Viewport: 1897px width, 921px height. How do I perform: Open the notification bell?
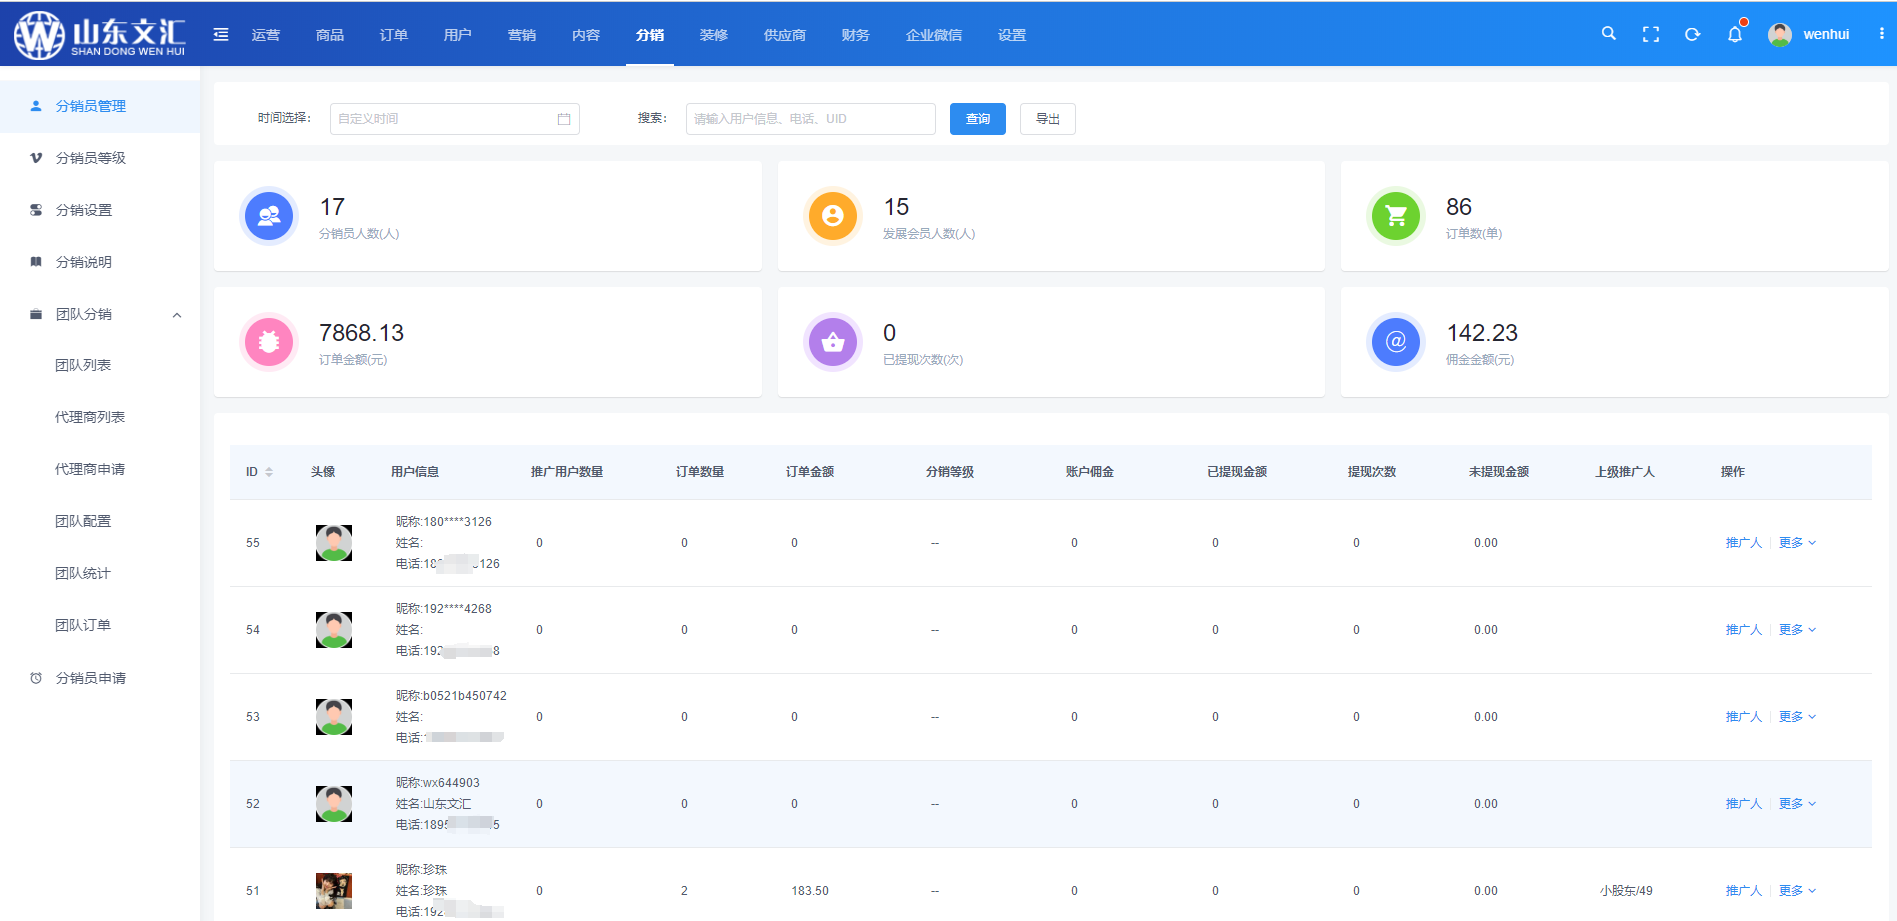point(1735,34)
